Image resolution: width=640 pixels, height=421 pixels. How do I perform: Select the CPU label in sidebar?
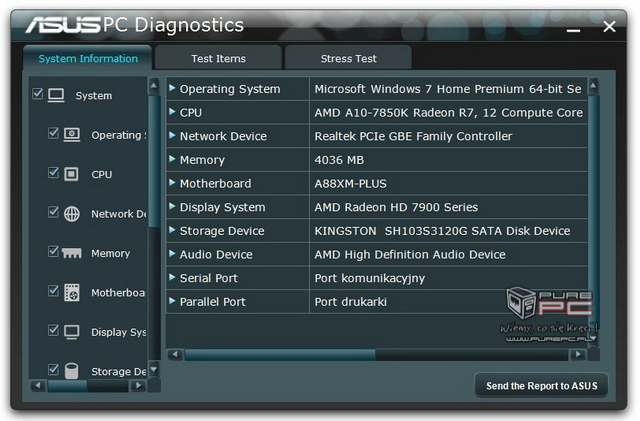102,174
